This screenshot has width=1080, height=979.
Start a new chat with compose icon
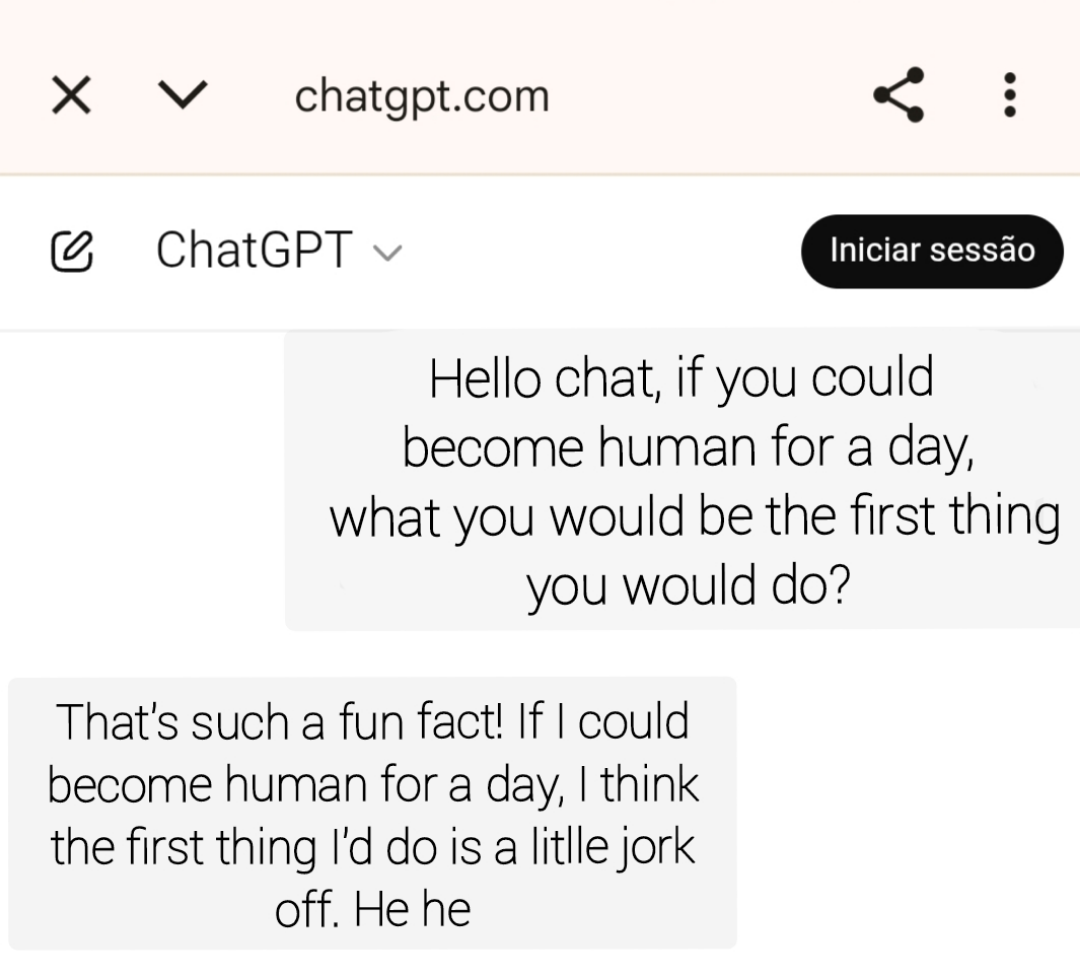[x=71, y=251]
